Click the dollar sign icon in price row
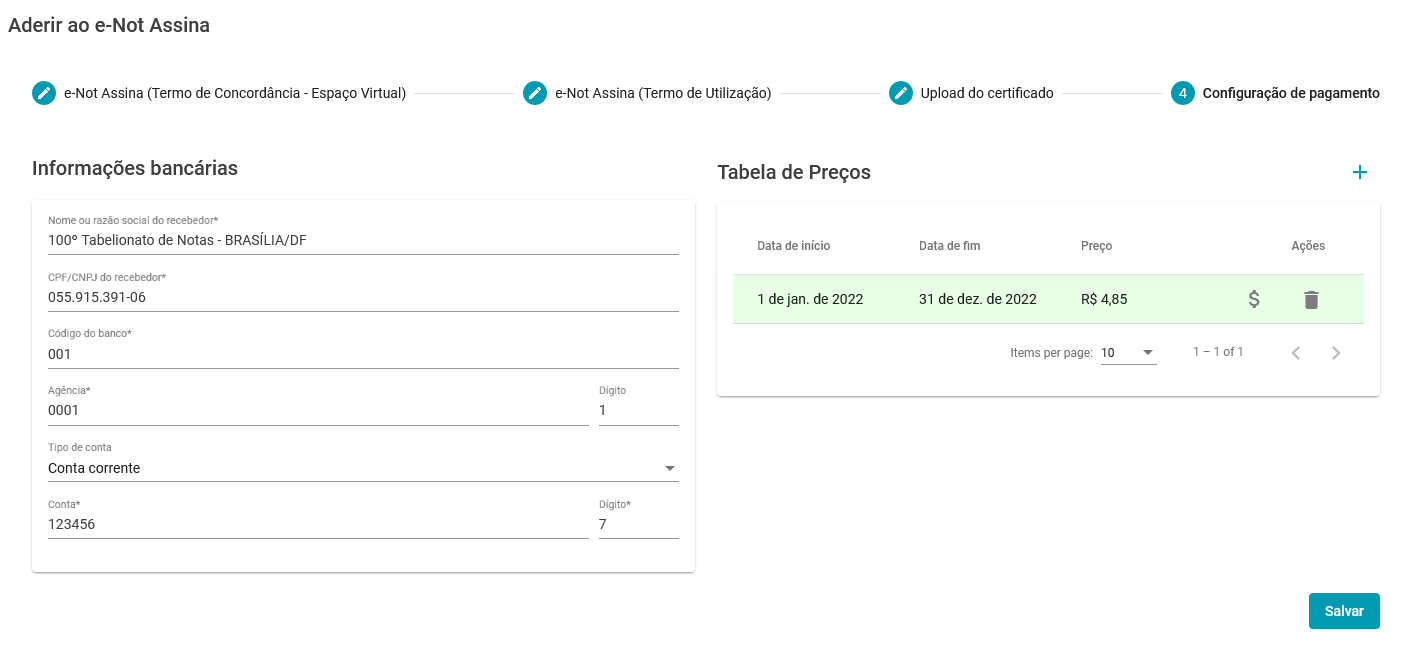The width and height of the screenshot is (1418, 670). coord(1254,299)
